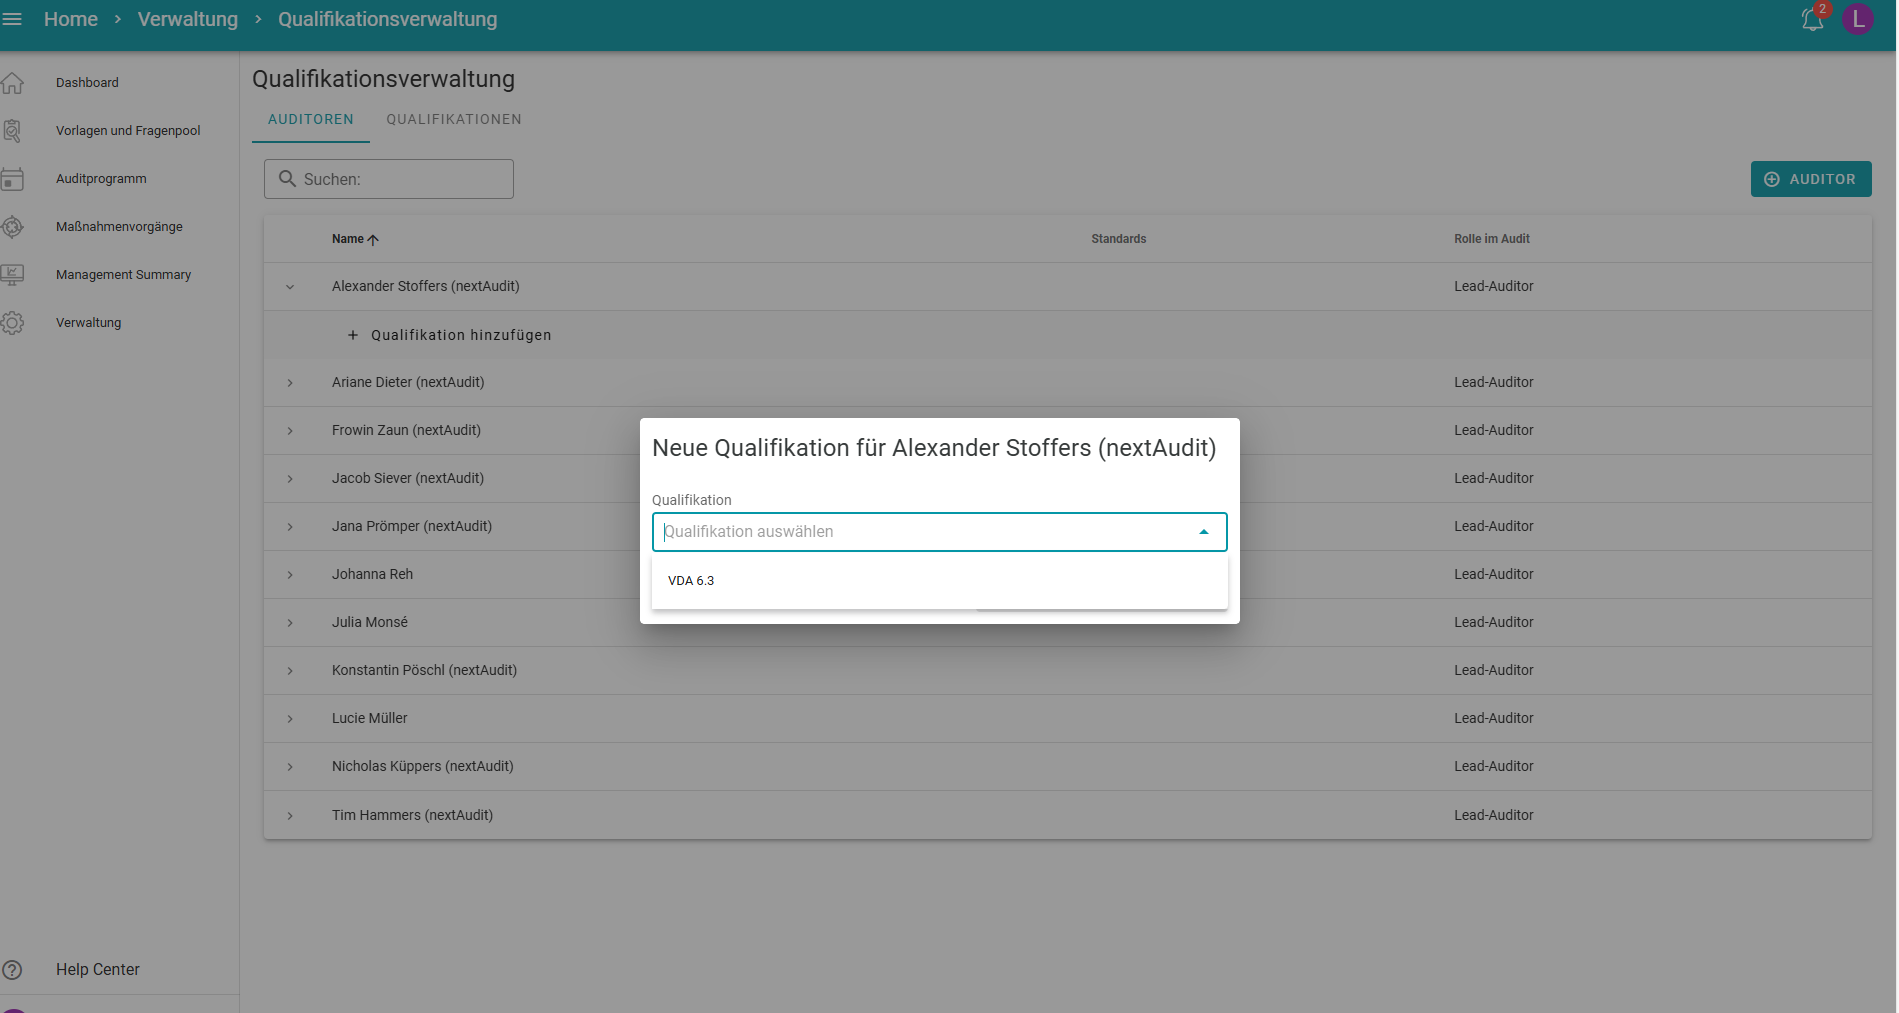Viewport: 1899px width, 1013px height.
Task: Click Auditprogramm calendar icon
Action: [12, 179]
